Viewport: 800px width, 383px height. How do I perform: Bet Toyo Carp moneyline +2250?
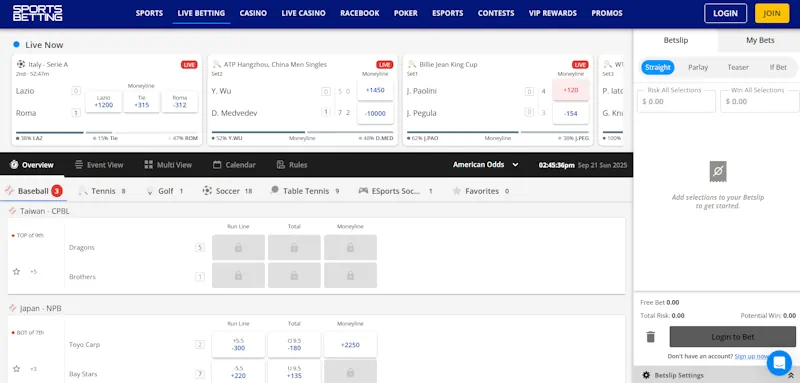click(351, 345)
